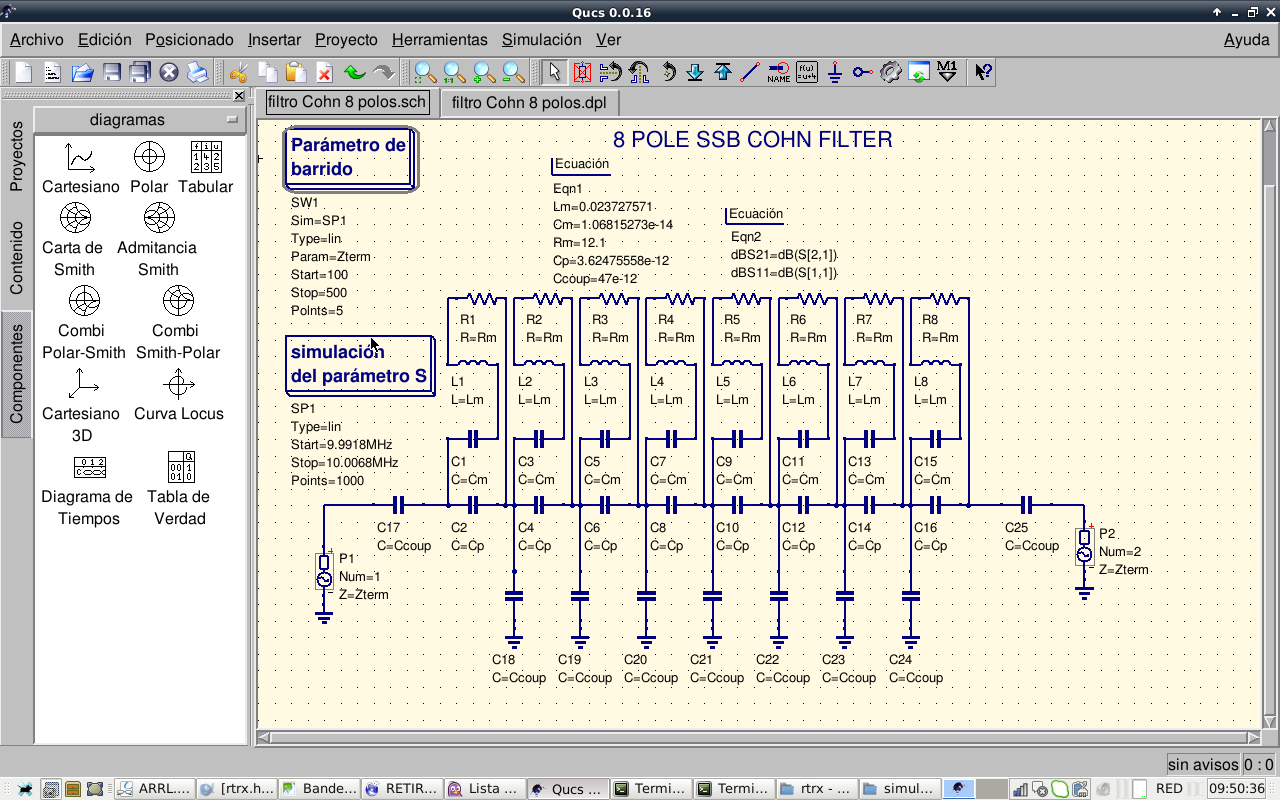The width and height of the screenshot is (1280, 800).
Task: Run simulation with the gear icon
Action: 891,72
